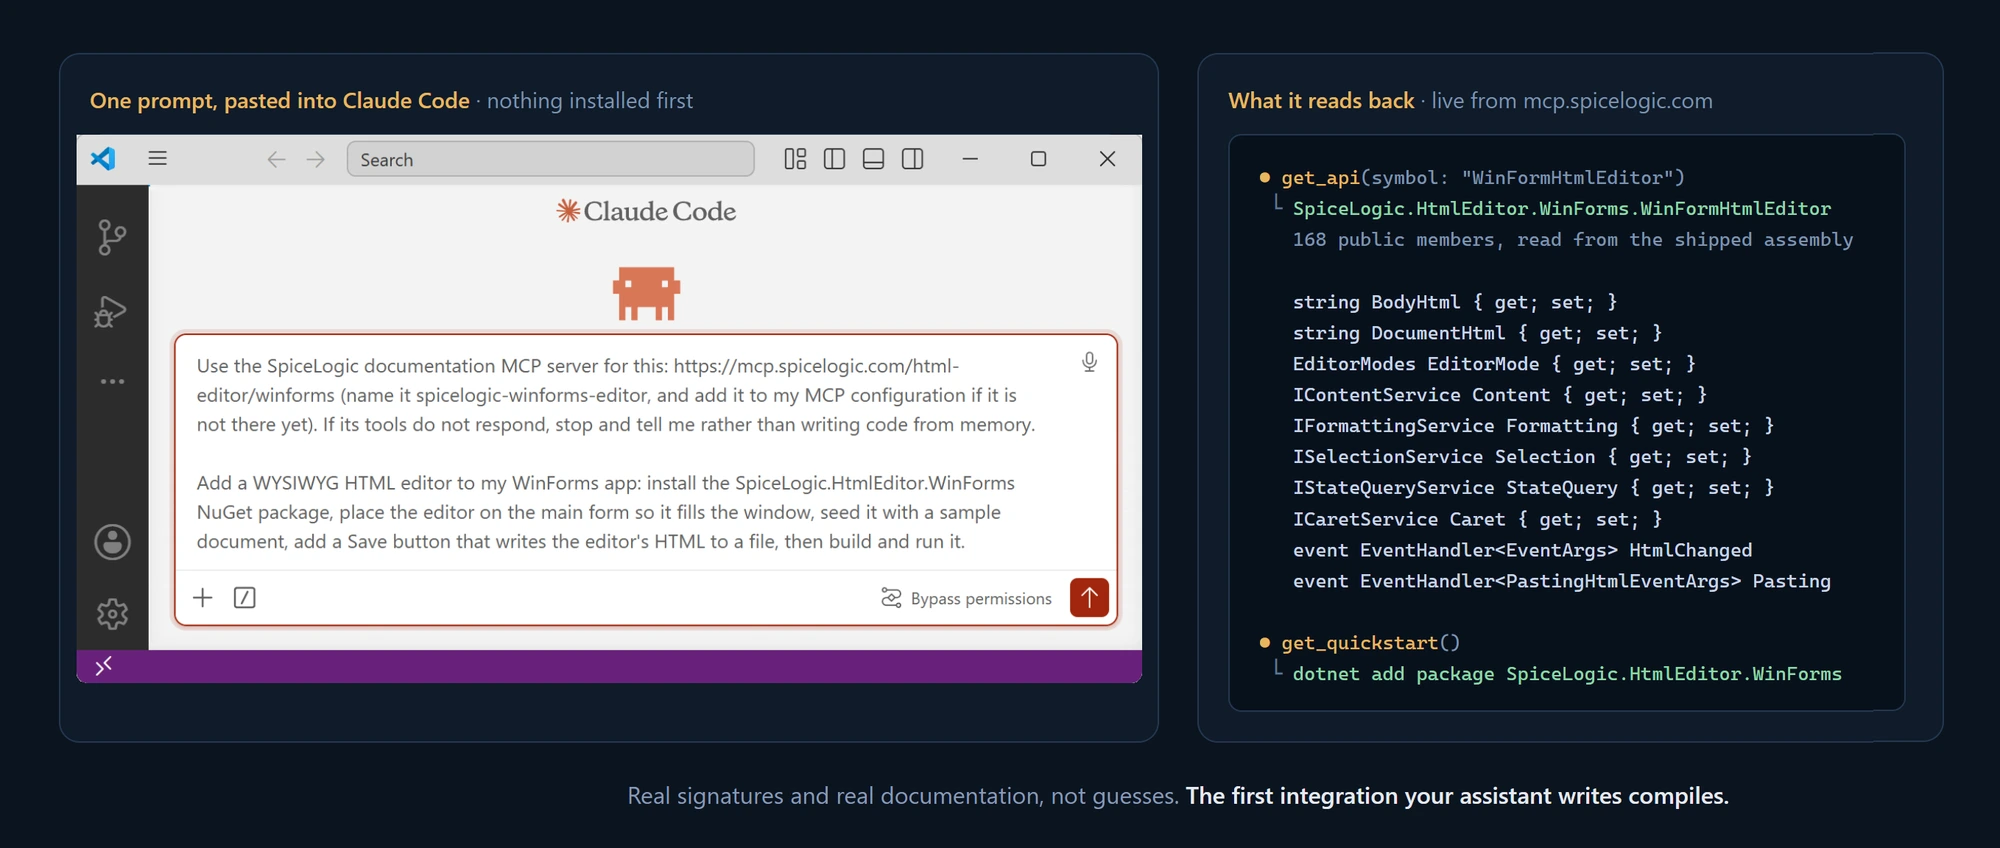Image resolution: width=2000 pixels, height=848 pixels.
Task: Click the Search command box
Action: coord(550,159)
